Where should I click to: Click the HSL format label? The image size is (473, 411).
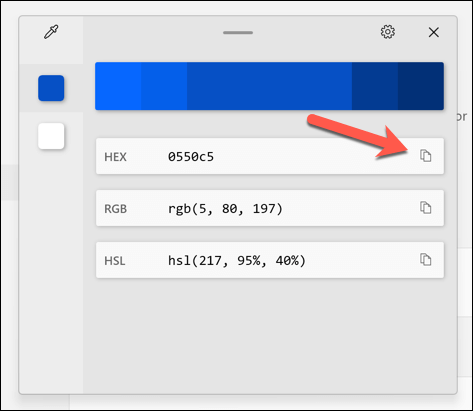(x=115, y=261)
